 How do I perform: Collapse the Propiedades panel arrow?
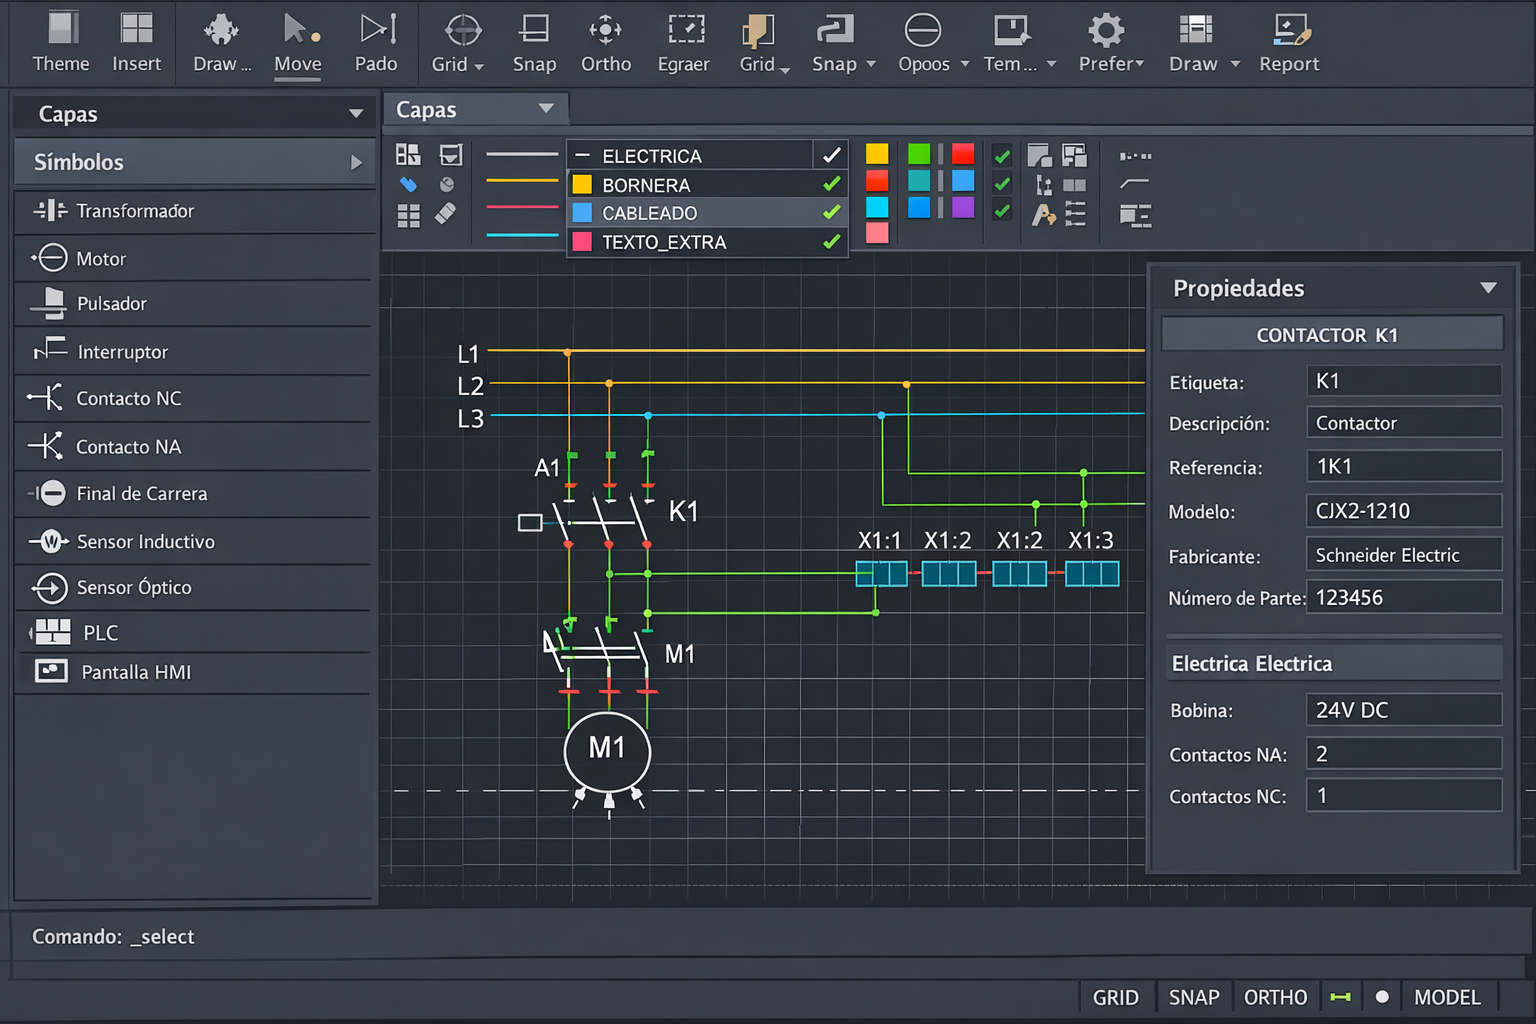pyautogui.click(x=1488, y=288)
